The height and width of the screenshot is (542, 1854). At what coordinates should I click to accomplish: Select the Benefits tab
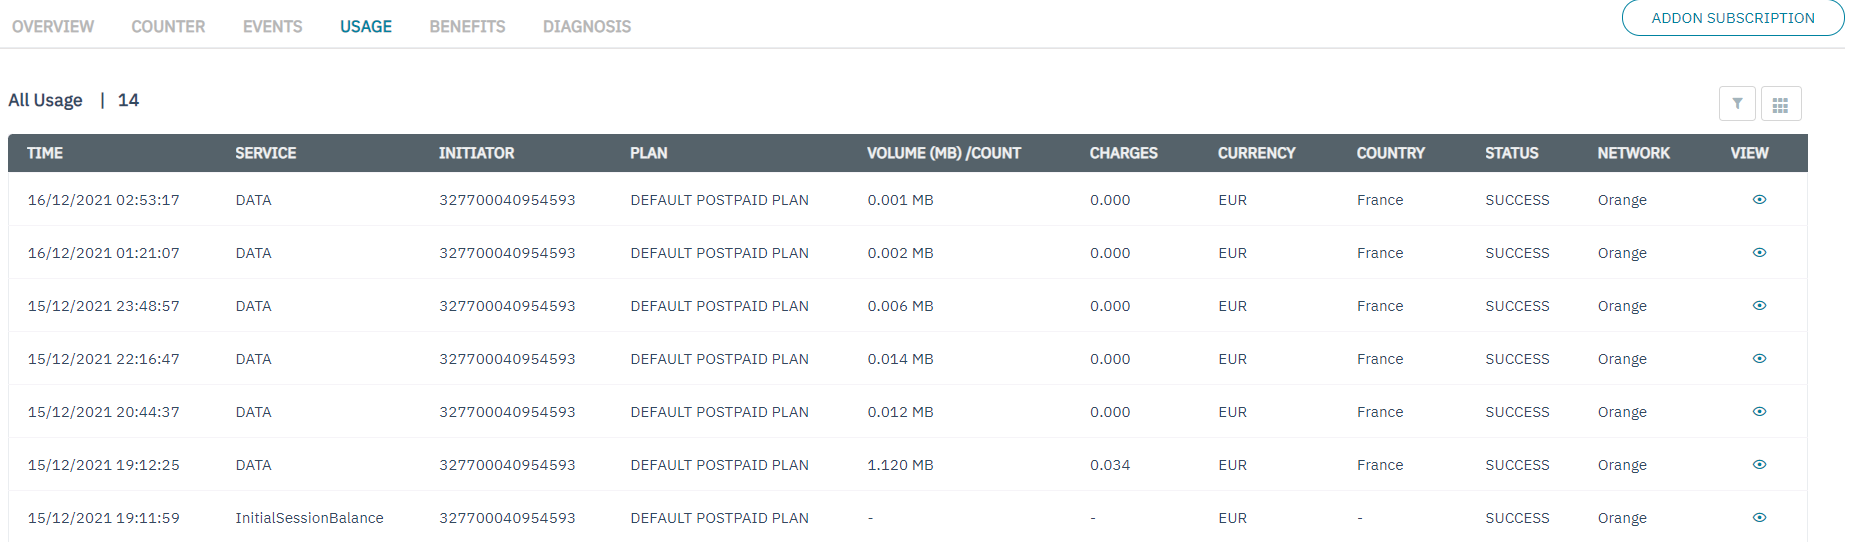pyautogui.click(x=467, y=27)
